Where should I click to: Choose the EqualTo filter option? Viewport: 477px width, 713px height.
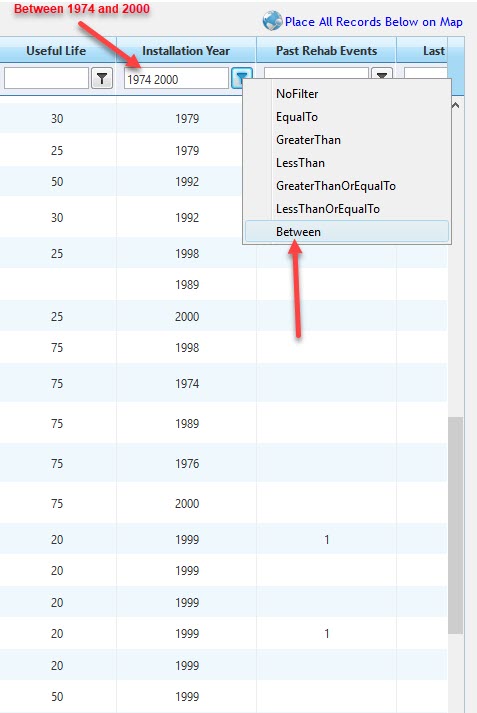[346, 117]
